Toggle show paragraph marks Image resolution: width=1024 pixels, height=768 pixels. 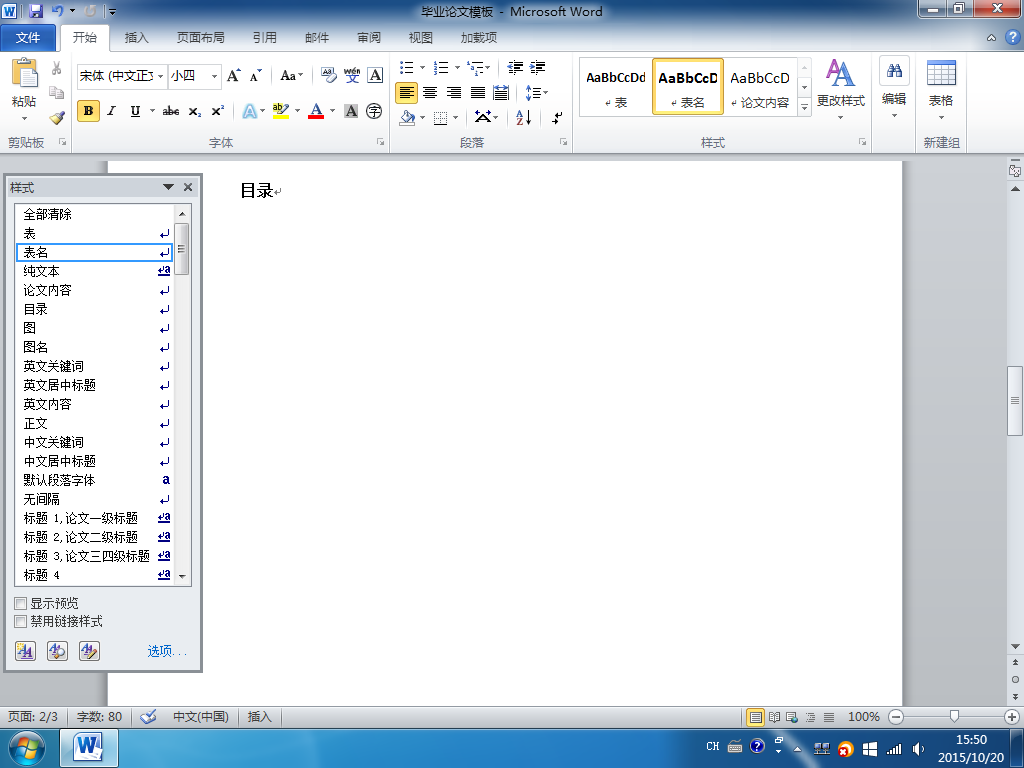(557, 118)
